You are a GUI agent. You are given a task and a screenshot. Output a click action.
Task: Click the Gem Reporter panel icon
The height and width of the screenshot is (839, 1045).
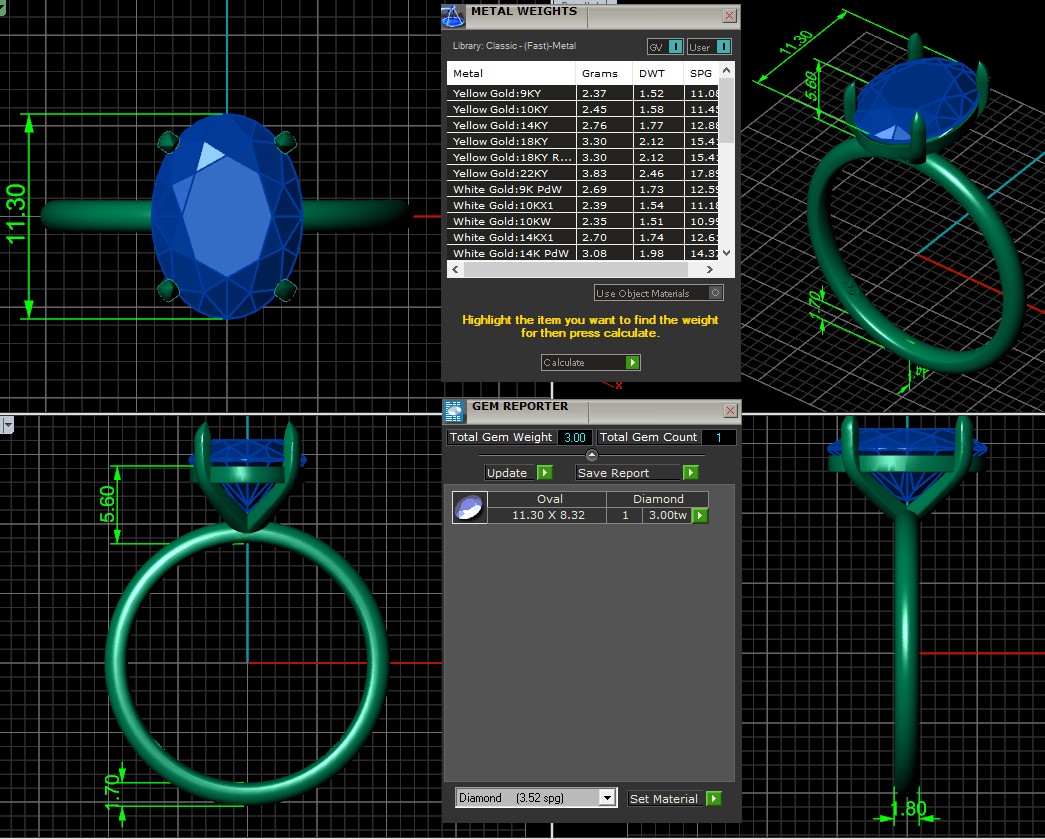[x=454, y=410]
